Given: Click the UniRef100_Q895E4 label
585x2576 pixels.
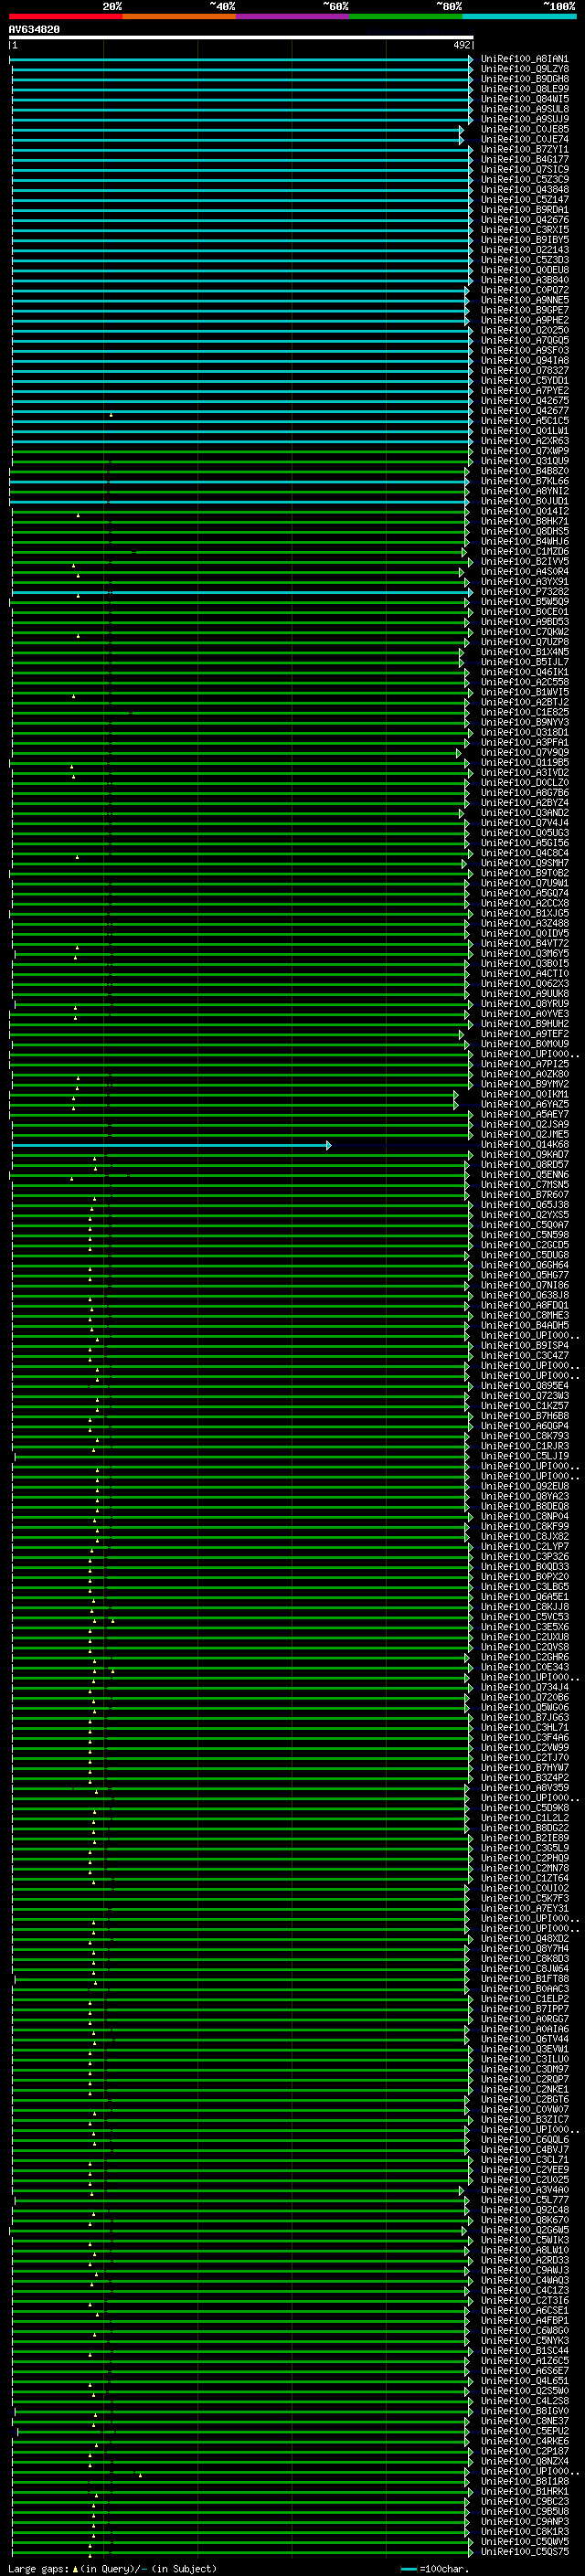Looking at the screenshot, I should [525, 1386].
